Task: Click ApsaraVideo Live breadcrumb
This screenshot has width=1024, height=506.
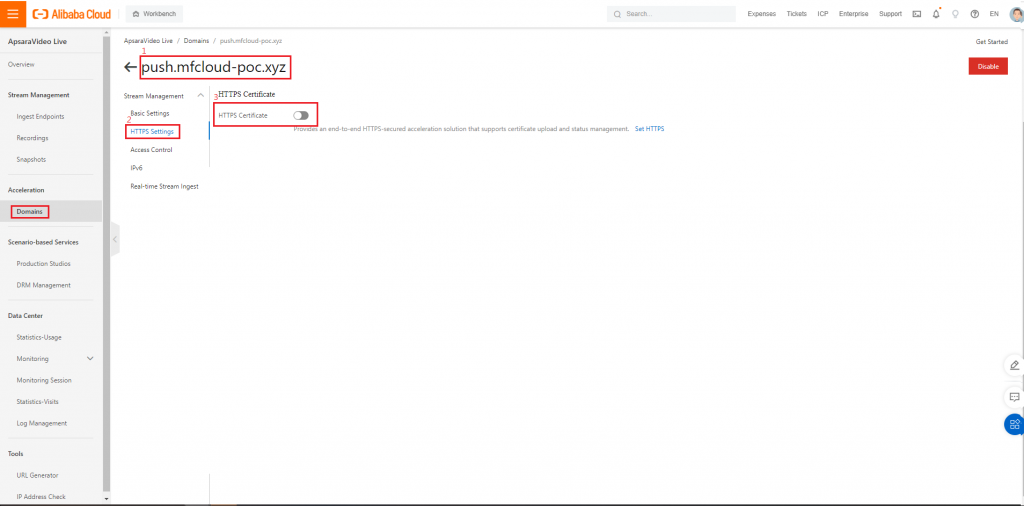Action: click(148, 40)
